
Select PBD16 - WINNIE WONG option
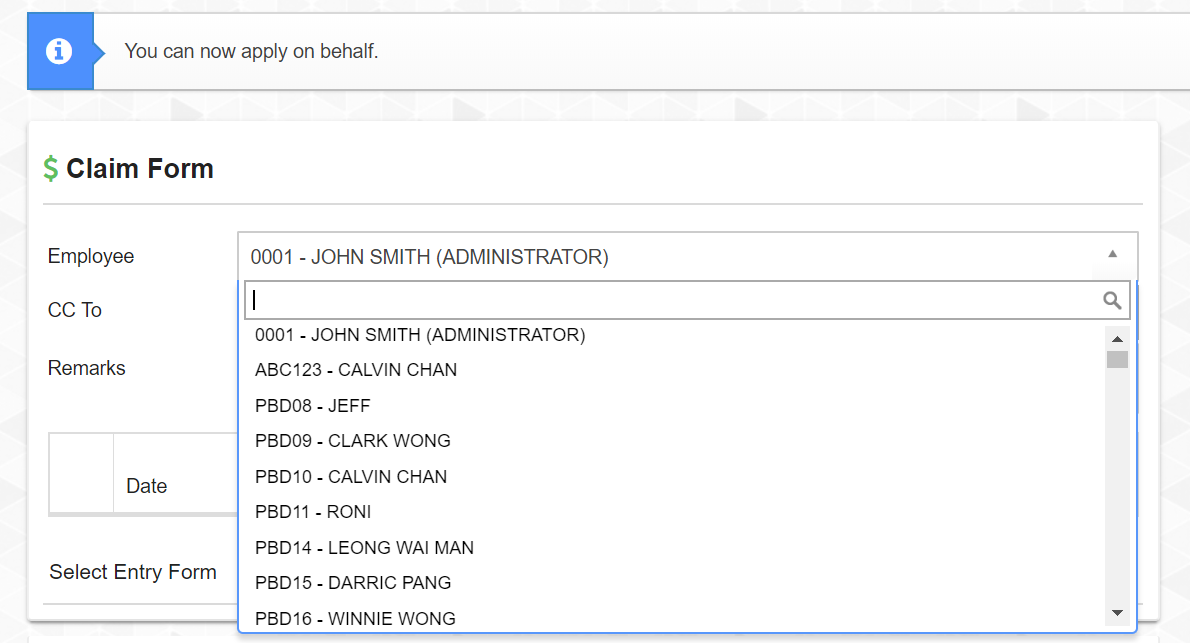click(x=355, y=618)
